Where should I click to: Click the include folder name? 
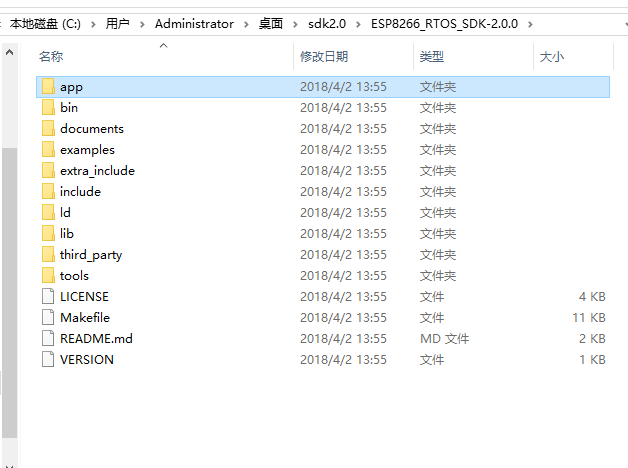pyautogui.click(x=80, y=192)
